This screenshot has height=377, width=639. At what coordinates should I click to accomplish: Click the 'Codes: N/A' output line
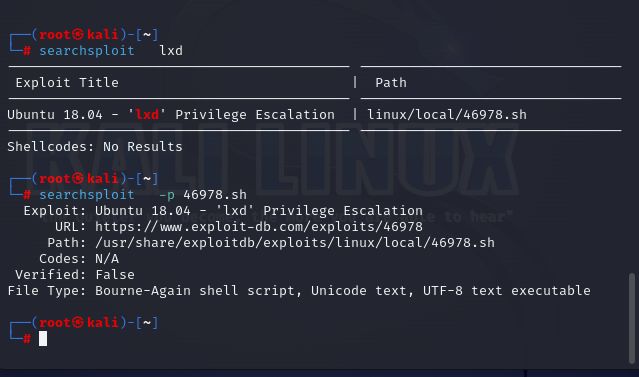coord(79,259)
